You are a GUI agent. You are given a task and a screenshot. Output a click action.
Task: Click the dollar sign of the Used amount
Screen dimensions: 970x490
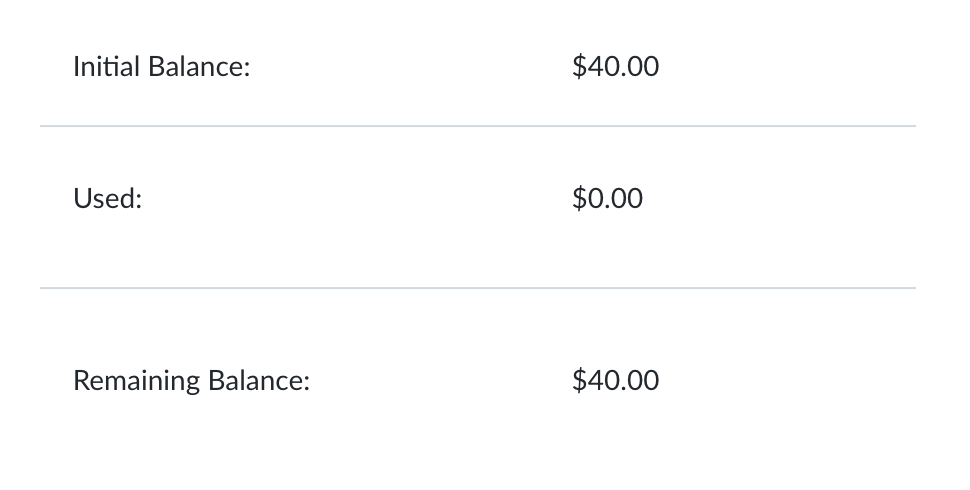coord(579,199)
